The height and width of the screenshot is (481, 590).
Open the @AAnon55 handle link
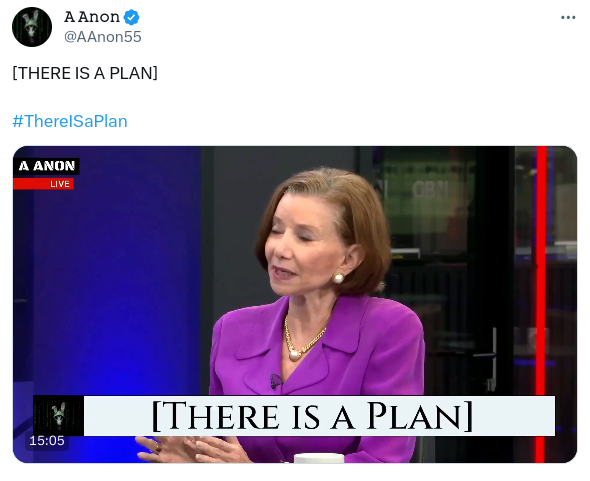[103, 37]
